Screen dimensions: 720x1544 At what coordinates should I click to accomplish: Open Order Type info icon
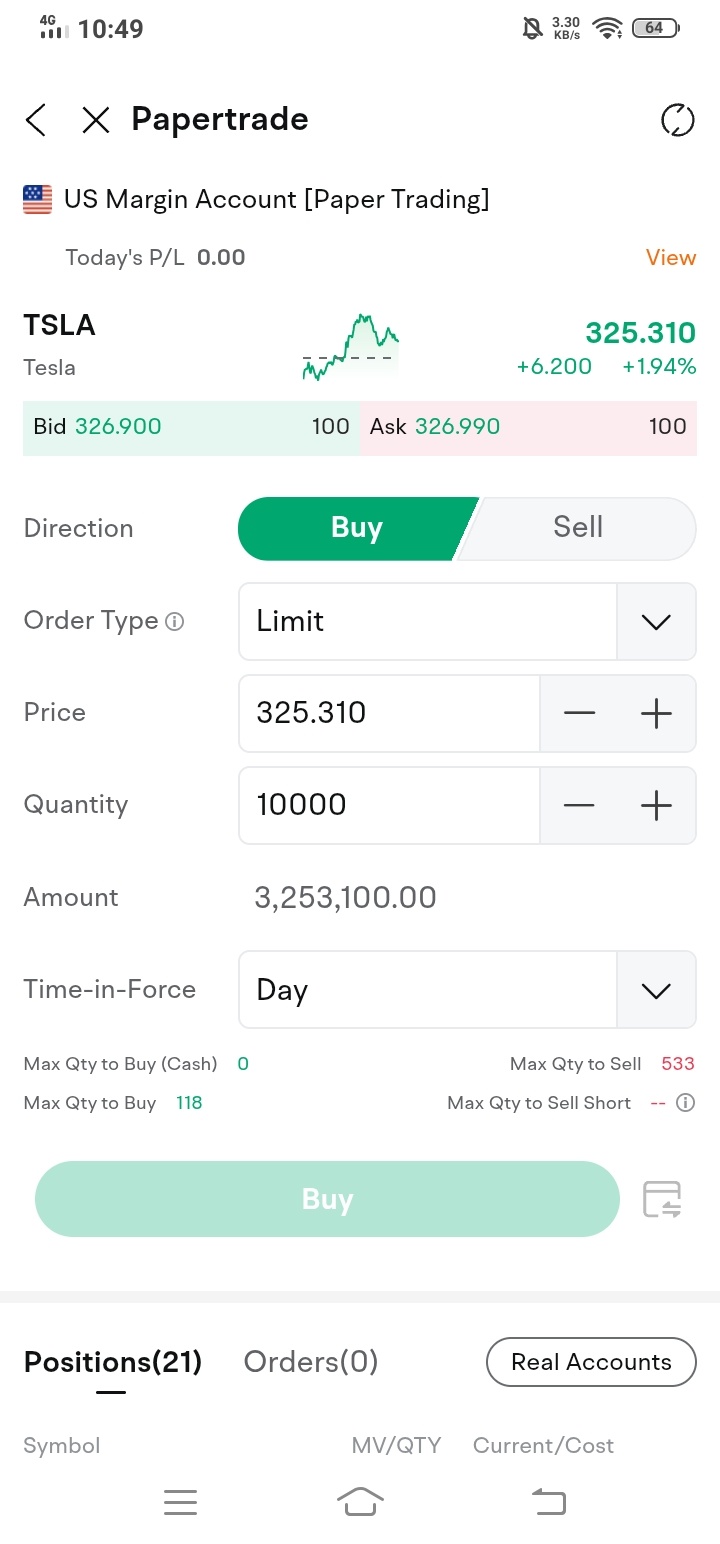174,622
